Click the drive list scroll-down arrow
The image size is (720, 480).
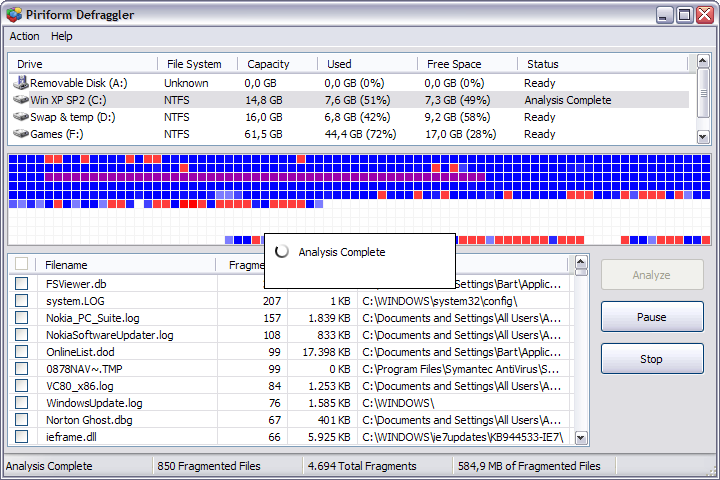[x=703, y=137]
